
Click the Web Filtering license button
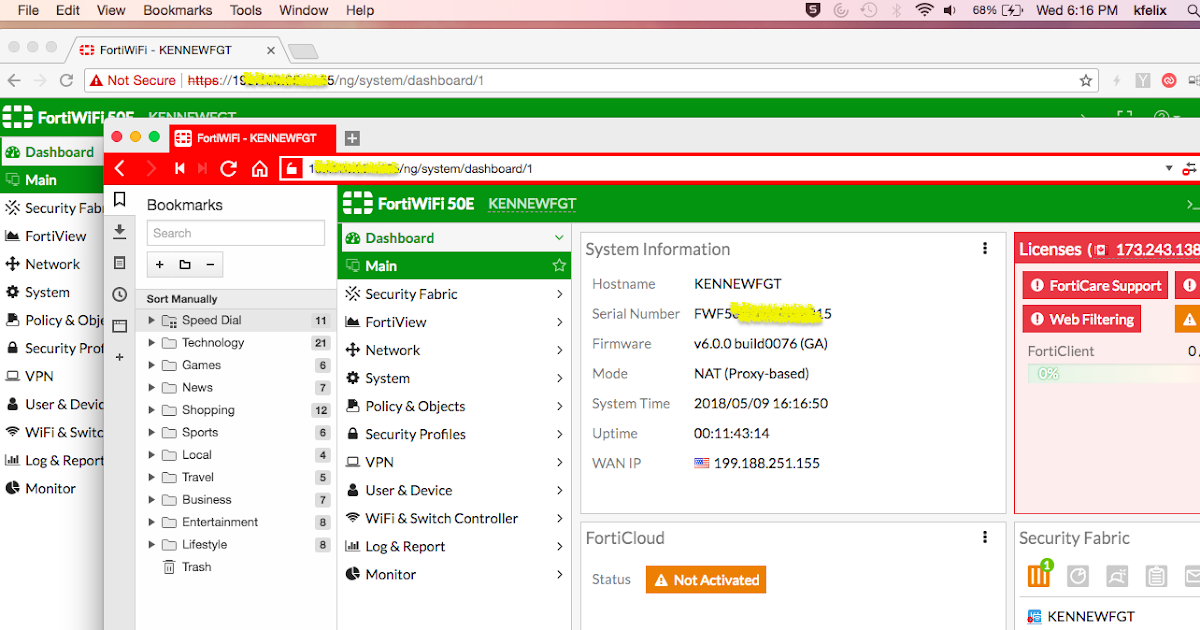tap(1082, 320)
